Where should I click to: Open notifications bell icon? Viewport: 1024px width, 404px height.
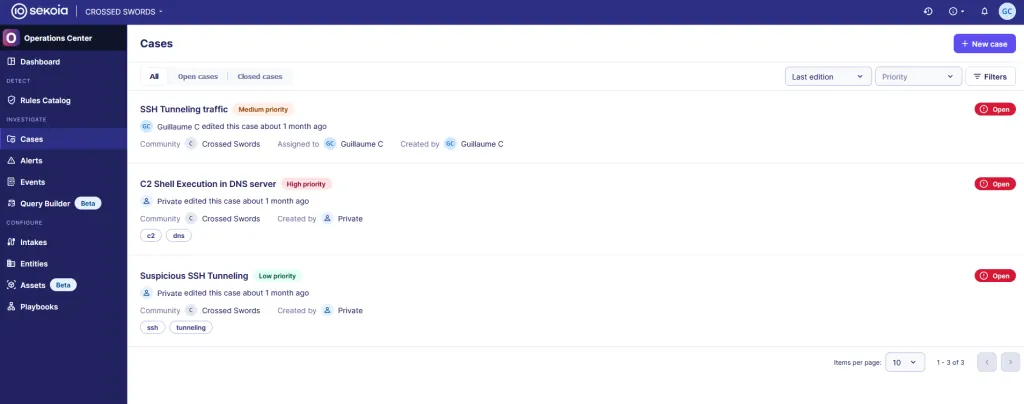[x=984, y=11]
